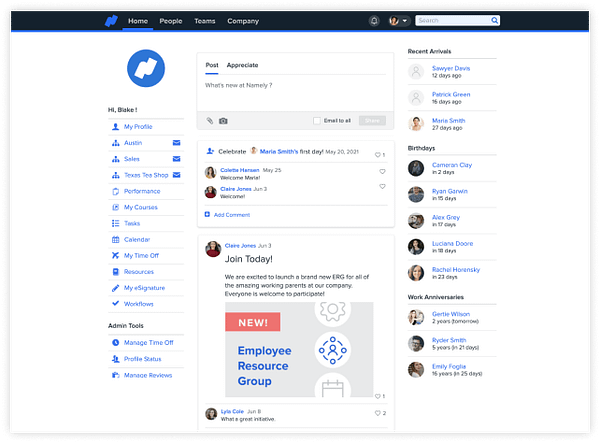
Task: Open My Time Off in sidebar
Action: 141,256
